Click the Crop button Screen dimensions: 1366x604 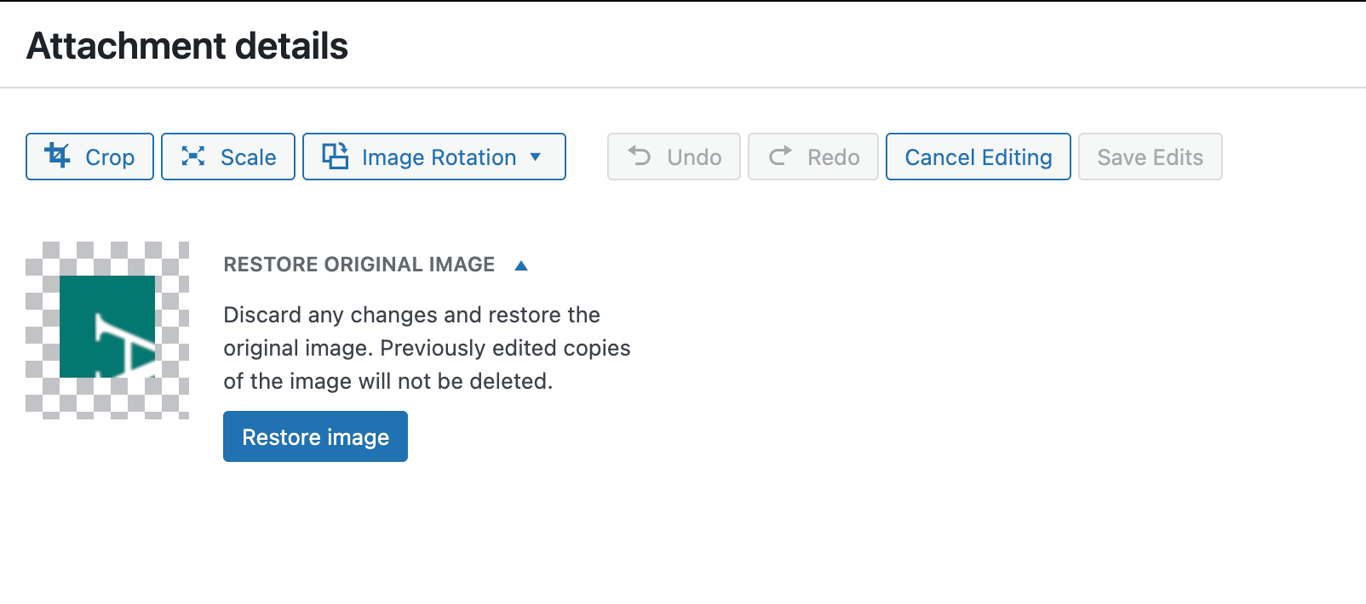point(89,156)
